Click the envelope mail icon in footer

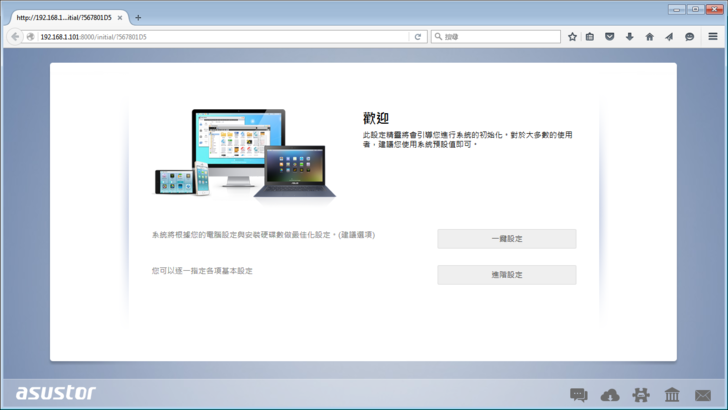[x=703, y=395]
